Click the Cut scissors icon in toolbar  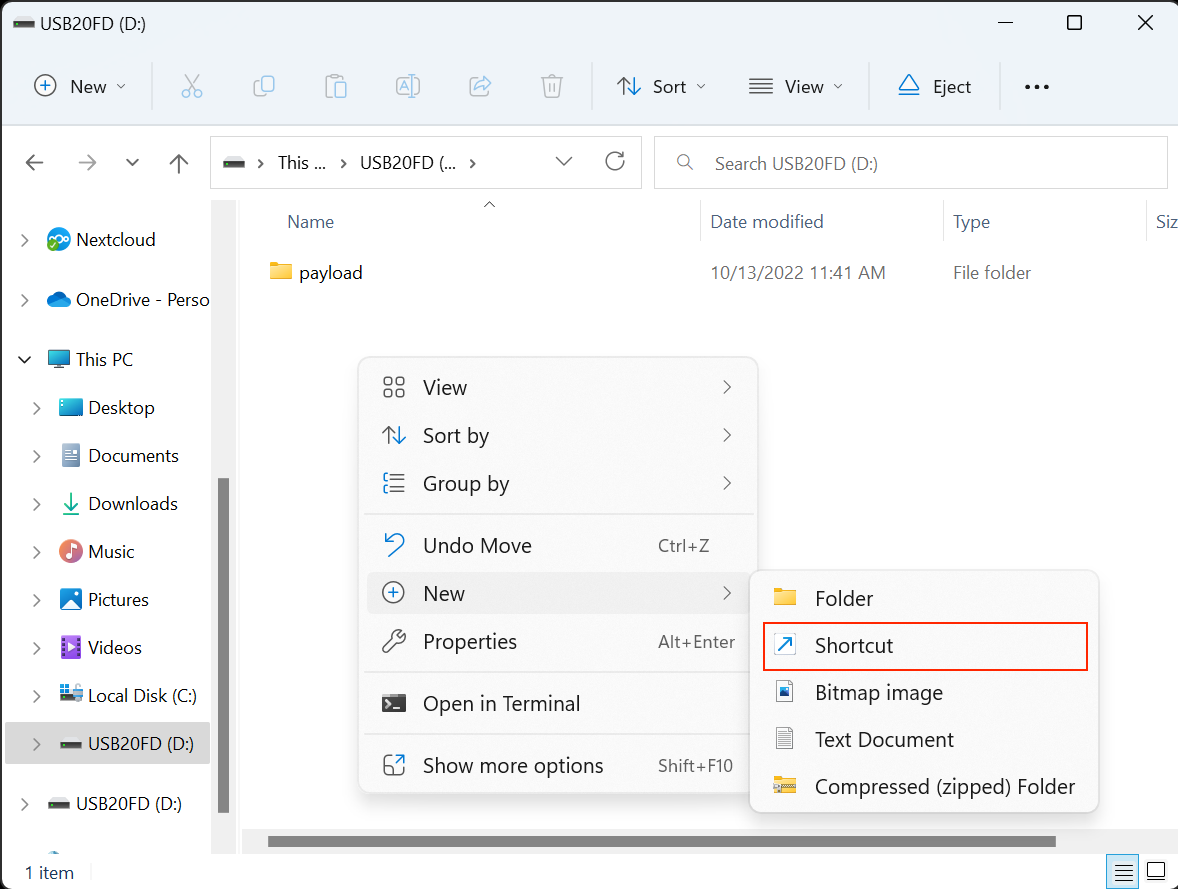coord(192,87)
